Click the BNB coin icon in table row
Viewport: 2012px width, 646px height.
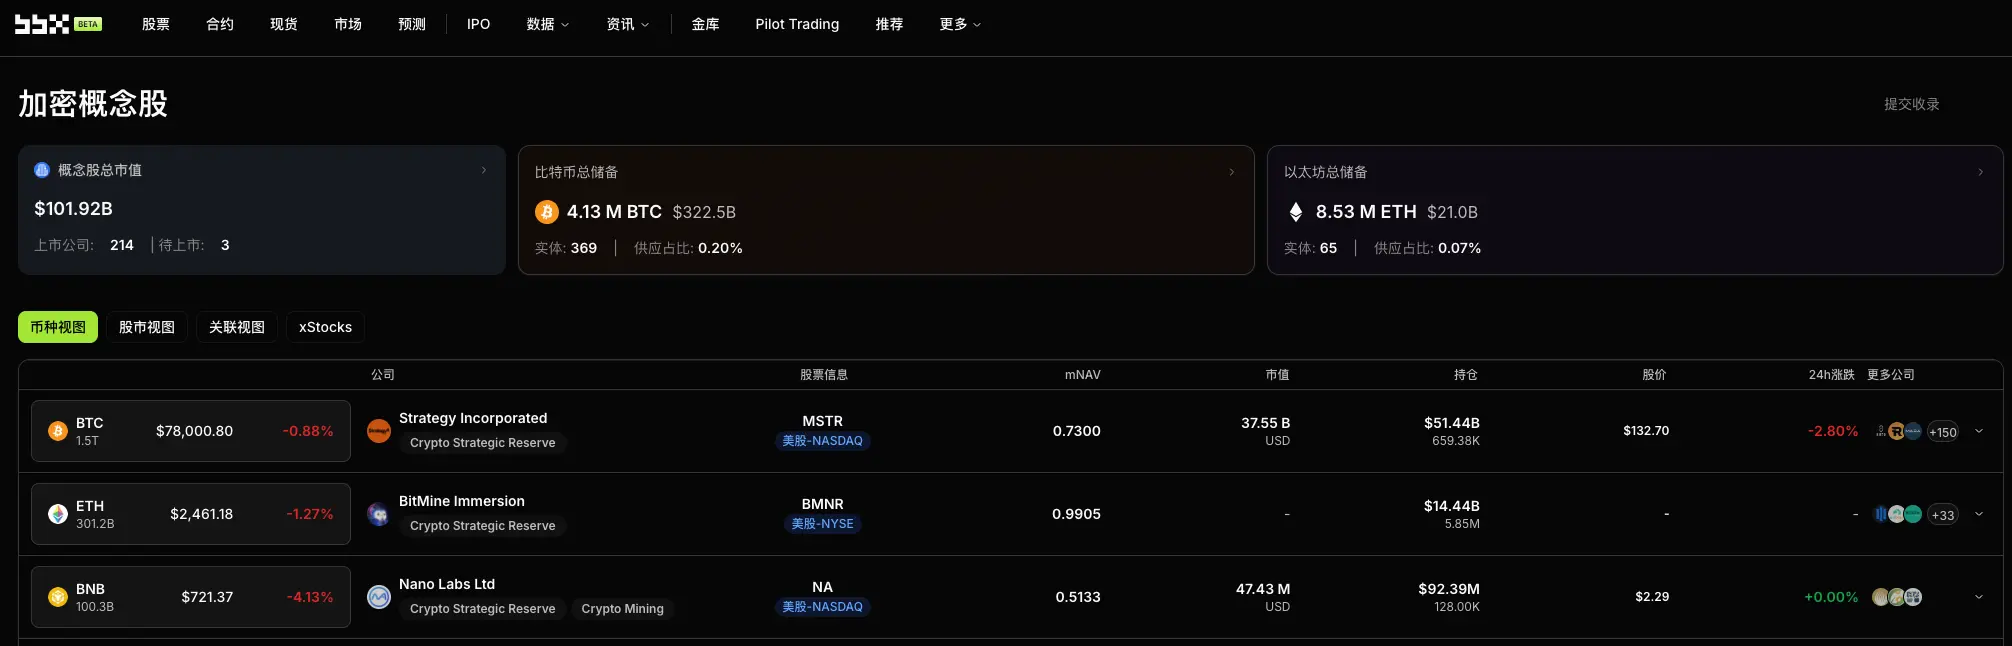click(x=58, y=597)
